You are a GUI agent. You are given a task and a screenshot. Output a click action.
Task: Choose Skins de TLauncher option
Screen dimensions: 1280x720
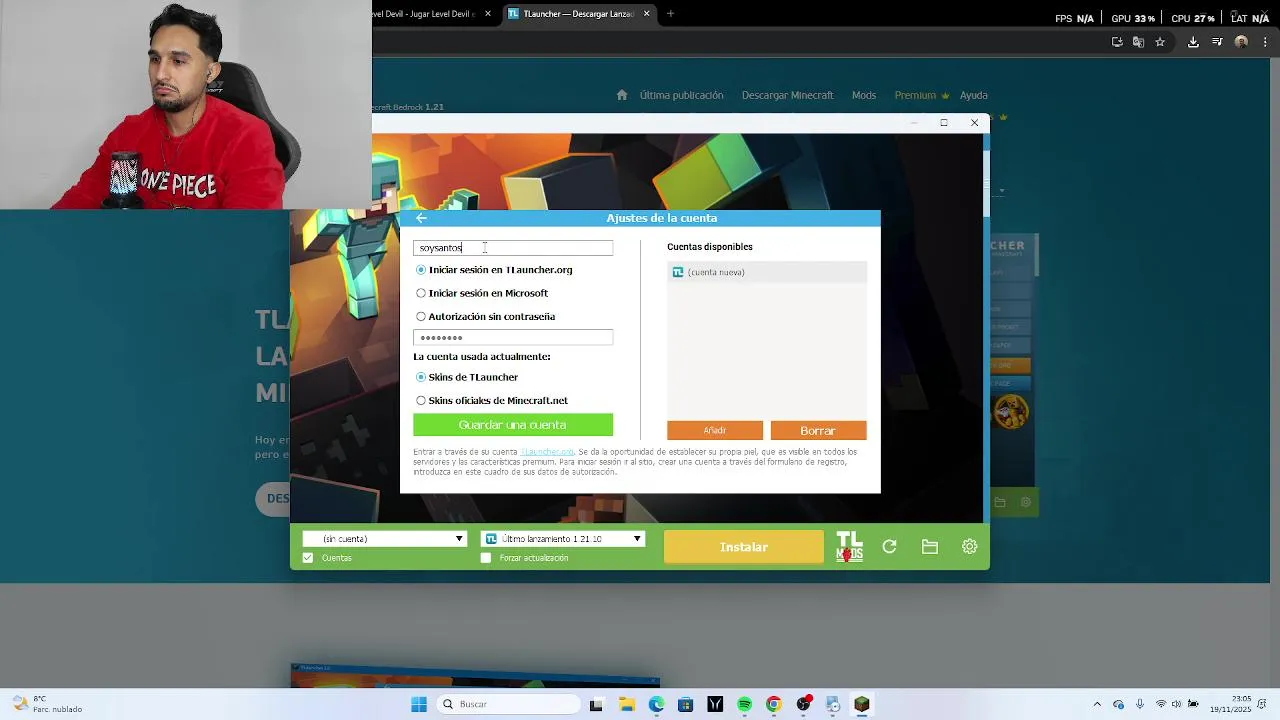(x=421, y=377)
